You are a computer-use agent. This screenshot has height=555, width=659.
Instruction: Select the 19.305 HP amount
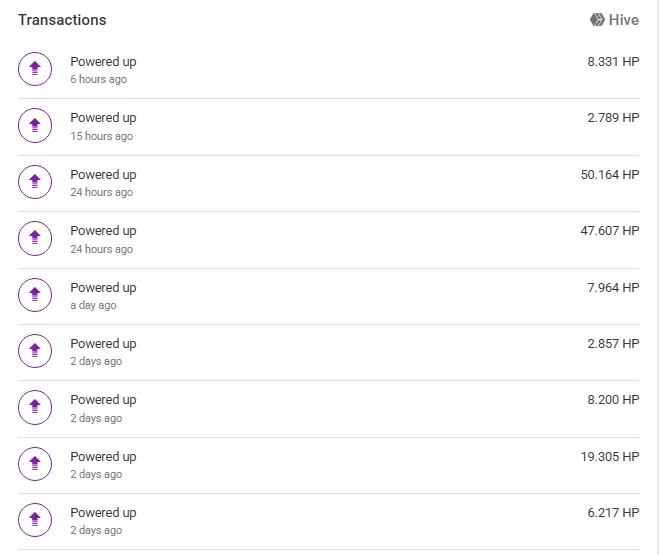pos(610,456)
